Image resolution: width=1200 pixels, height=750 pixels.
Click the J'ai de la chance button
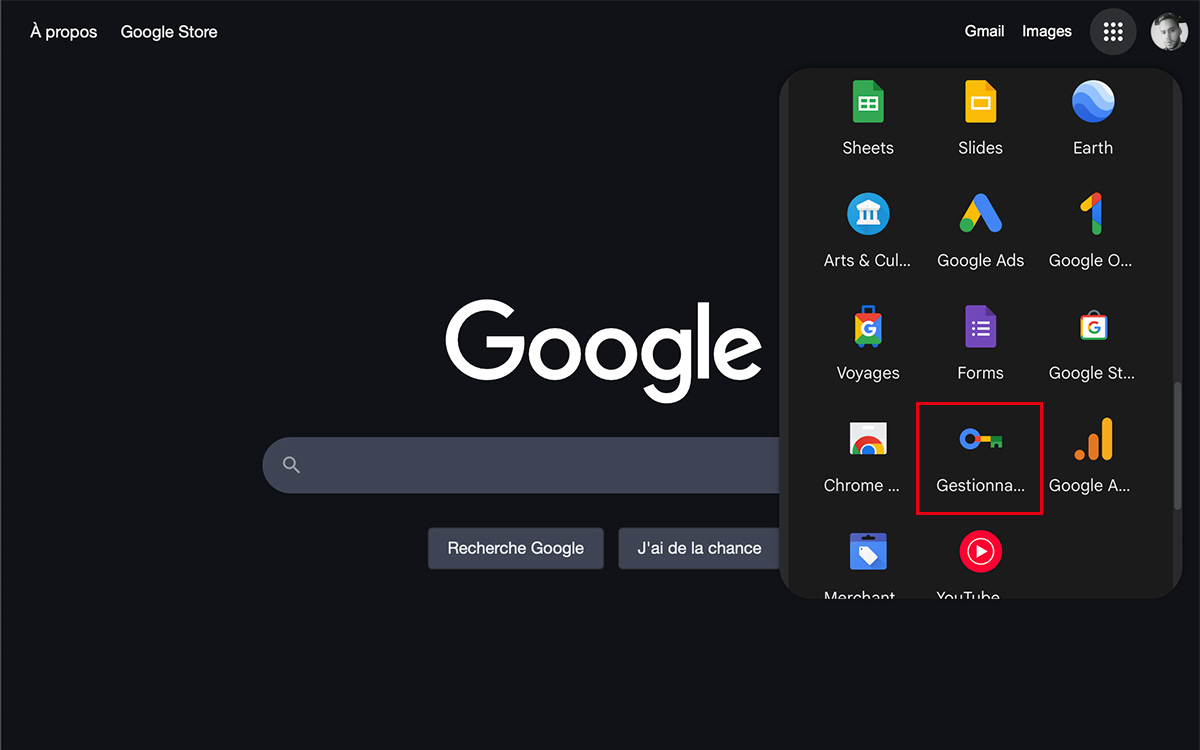pyautogui.click(x=699, y=548)
